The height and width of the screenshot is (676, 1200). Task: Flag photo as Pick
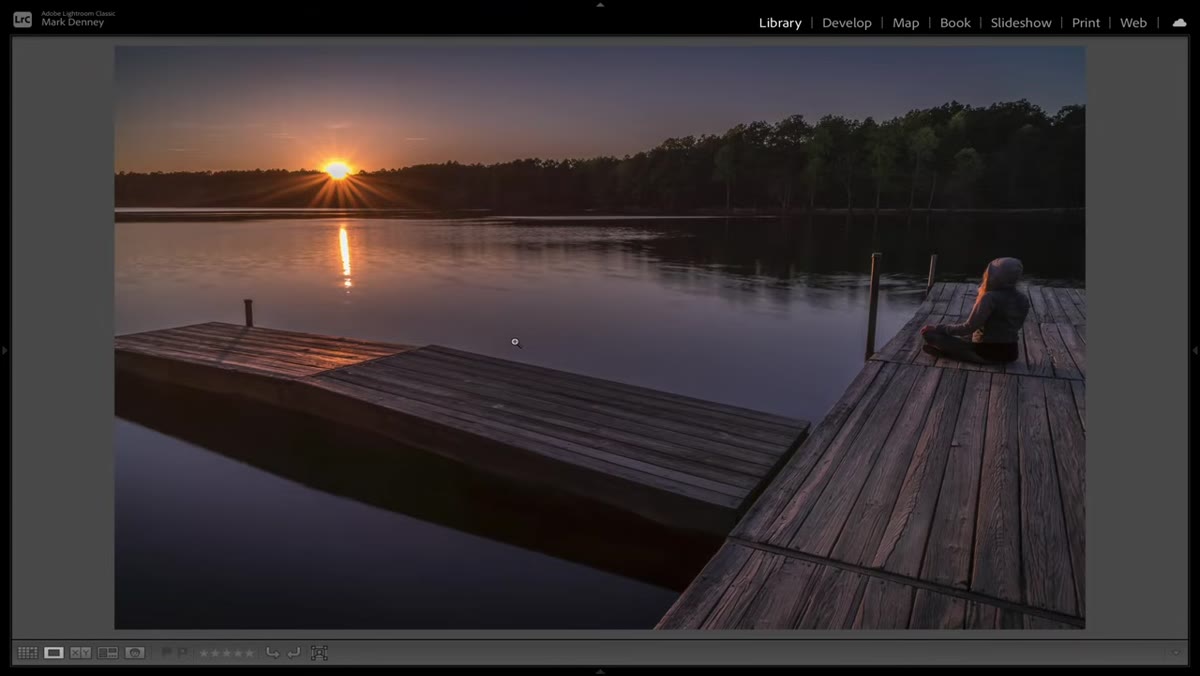click(167, 653)
